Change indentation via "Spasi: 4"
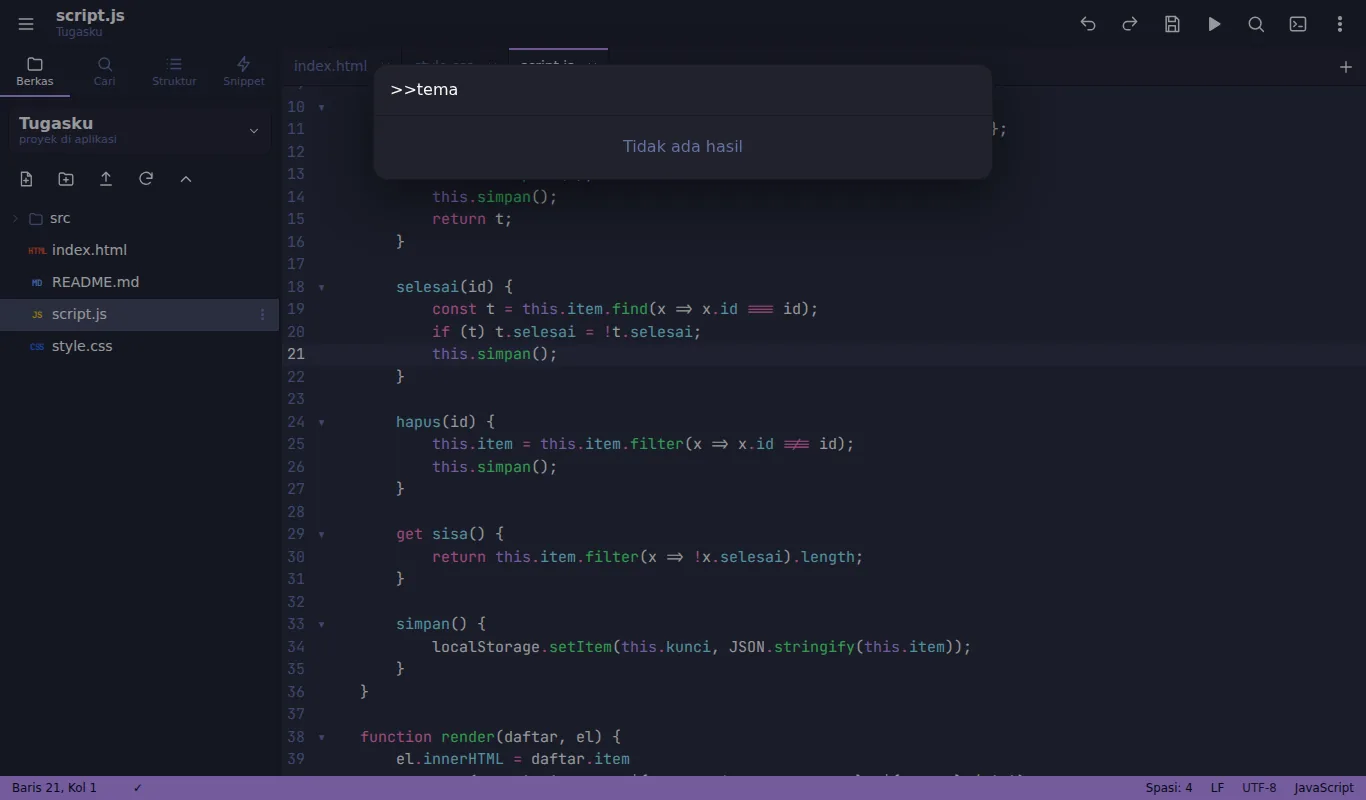 (1169, 788)
